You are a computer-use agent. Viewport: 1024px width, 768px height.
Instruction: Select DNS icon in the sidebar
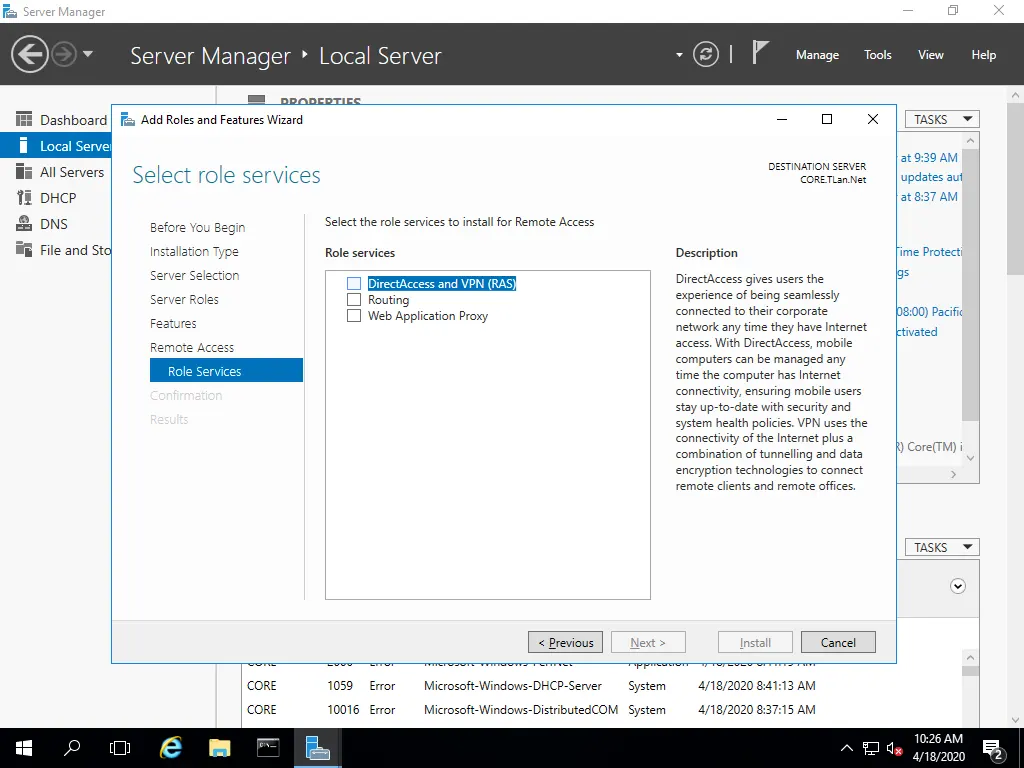pos(24,224)
